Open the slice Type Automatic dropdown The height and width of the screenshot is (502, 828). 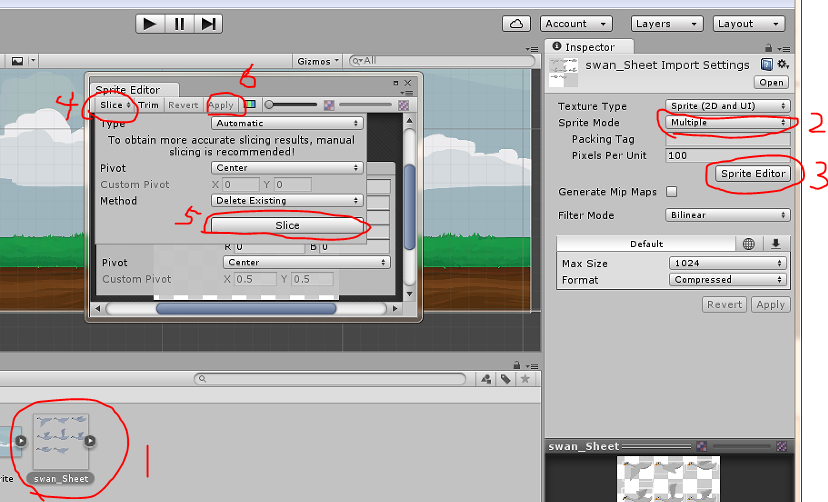pos(287,124)
